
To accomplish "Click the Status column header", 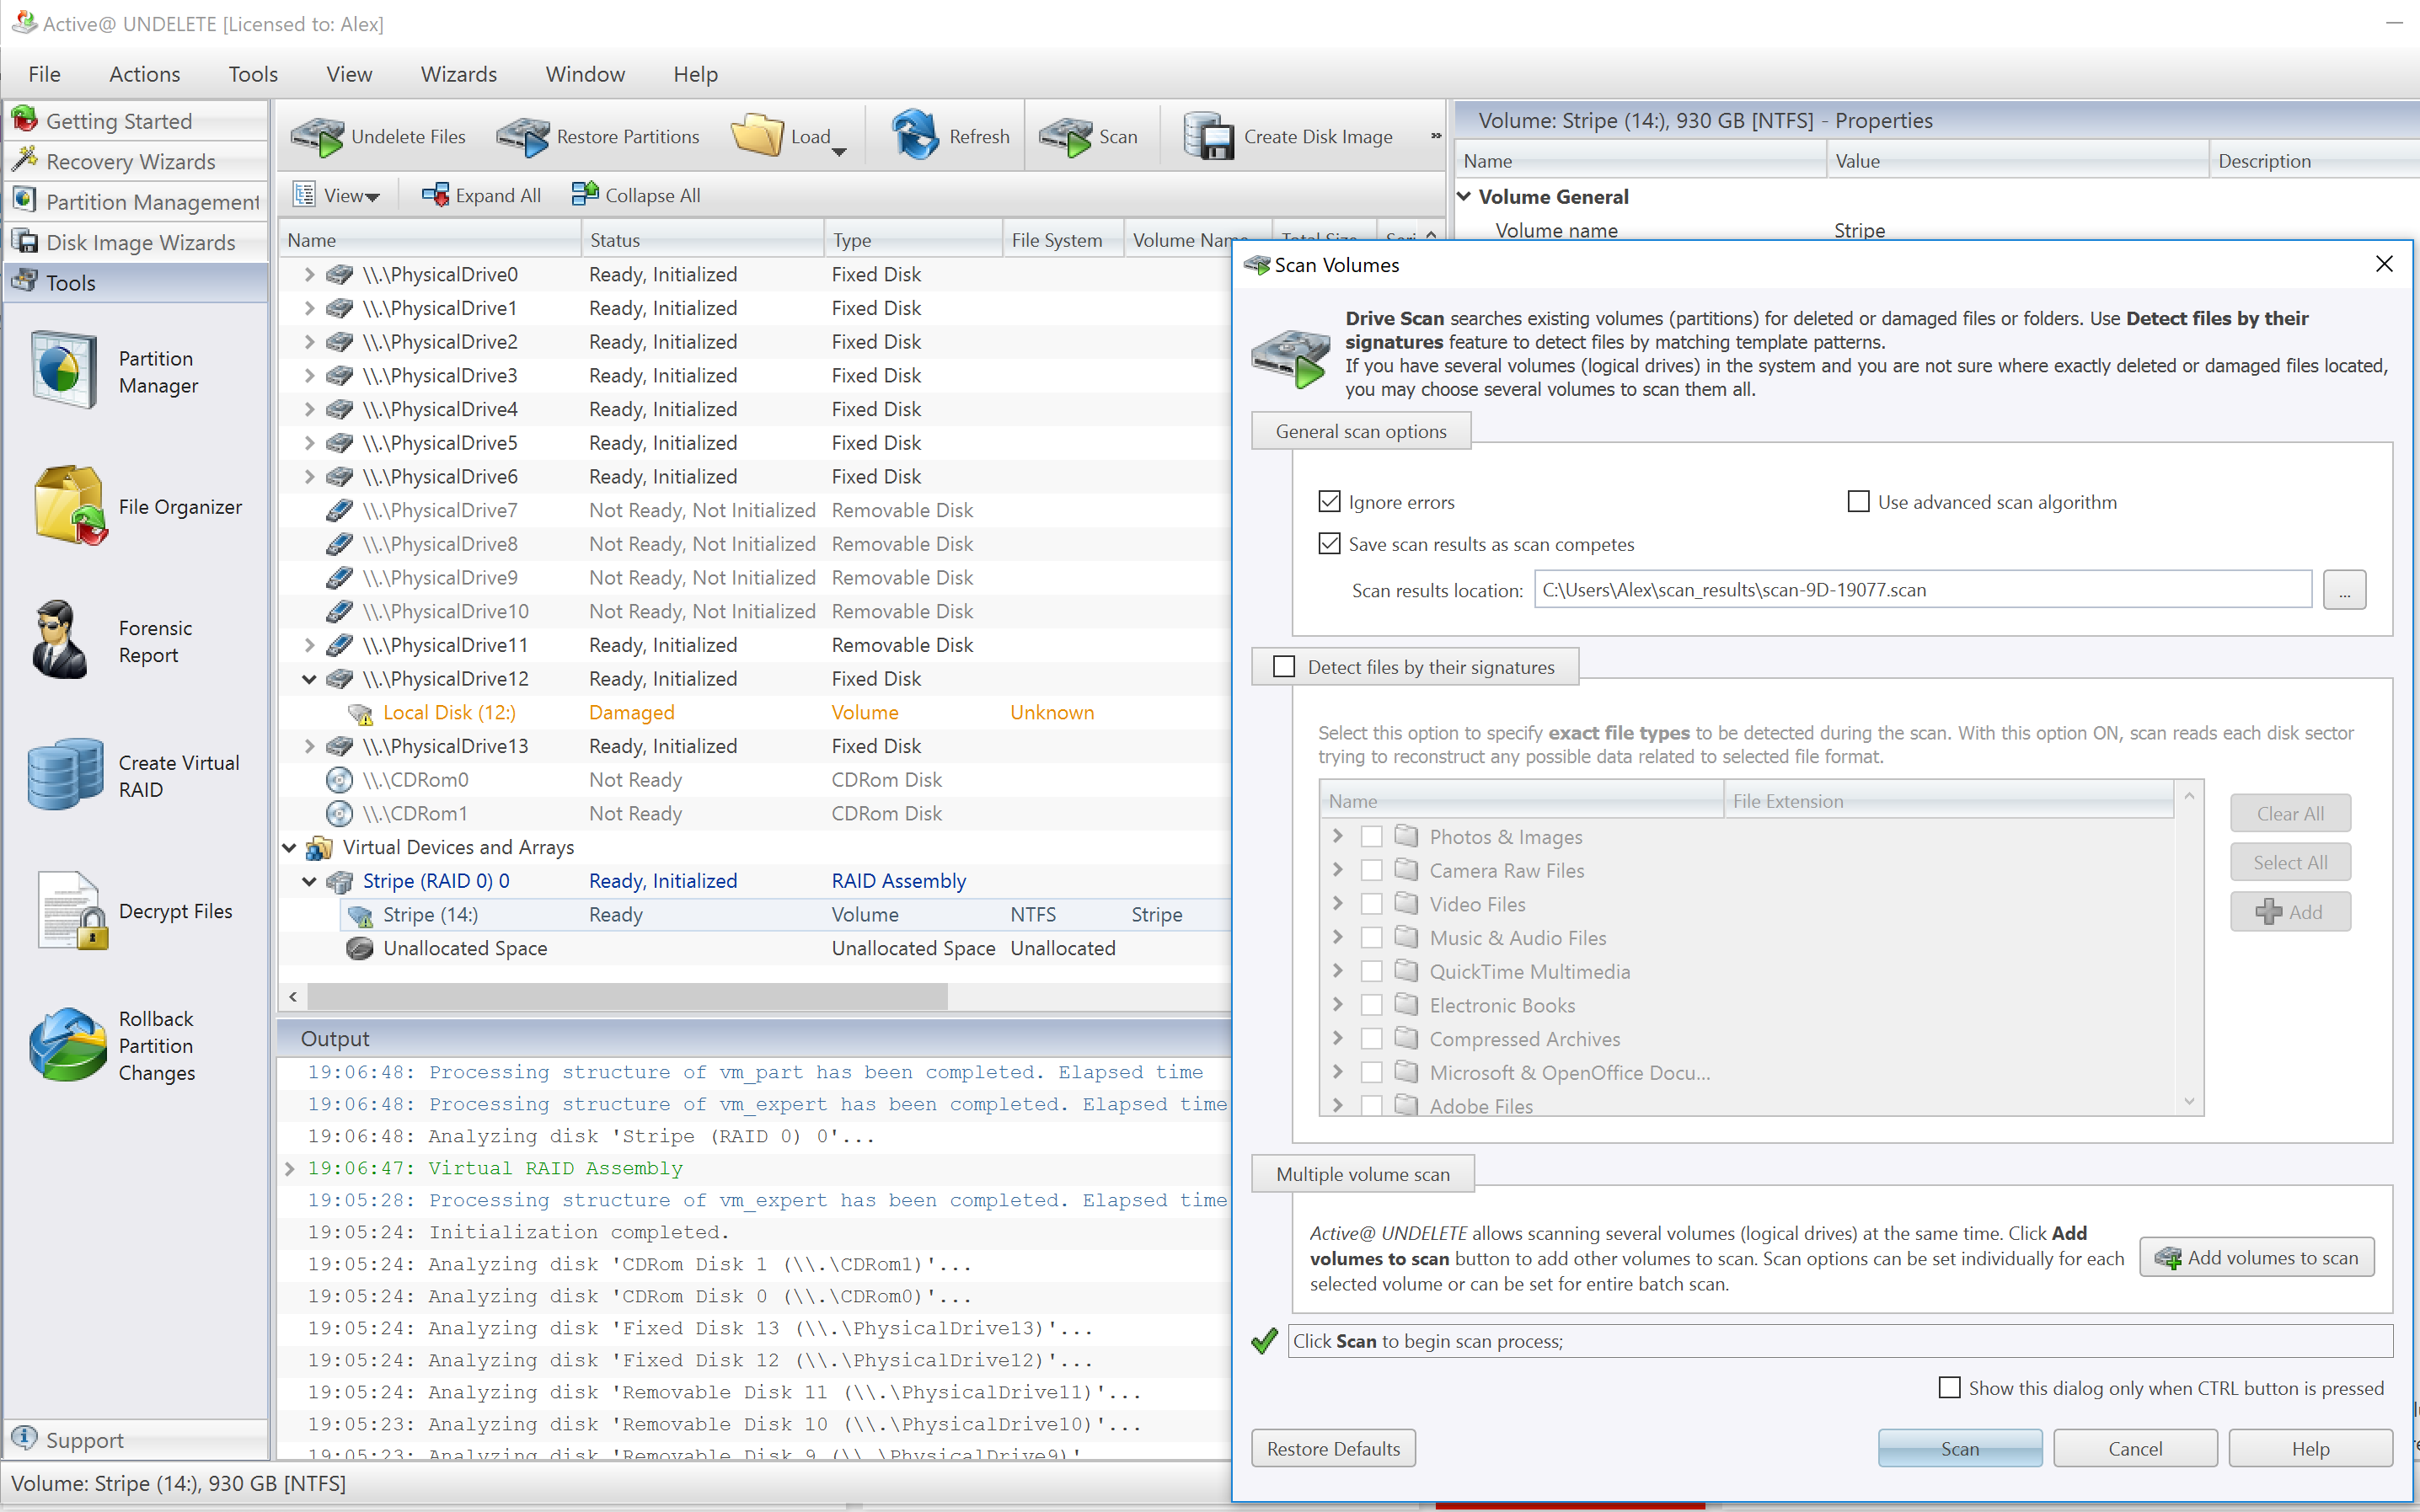I will [702, 240].
